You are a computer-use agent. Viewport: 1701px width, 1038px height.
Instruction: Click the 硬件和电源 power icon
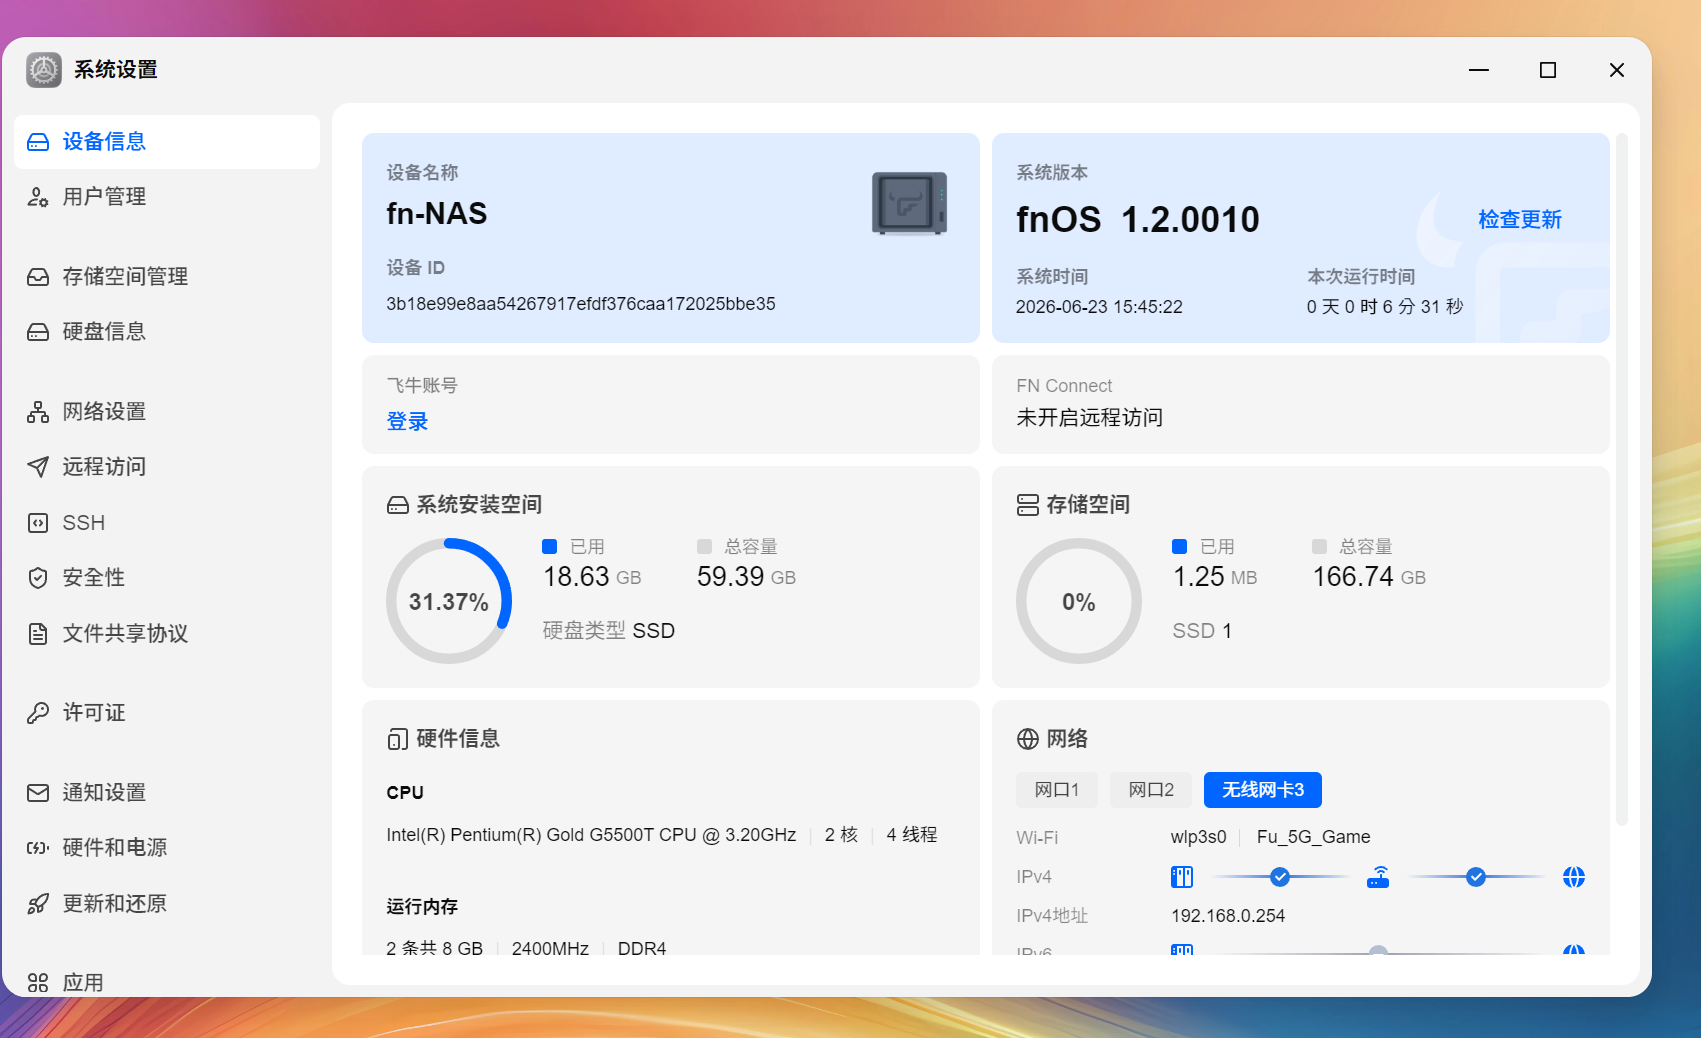38,848
